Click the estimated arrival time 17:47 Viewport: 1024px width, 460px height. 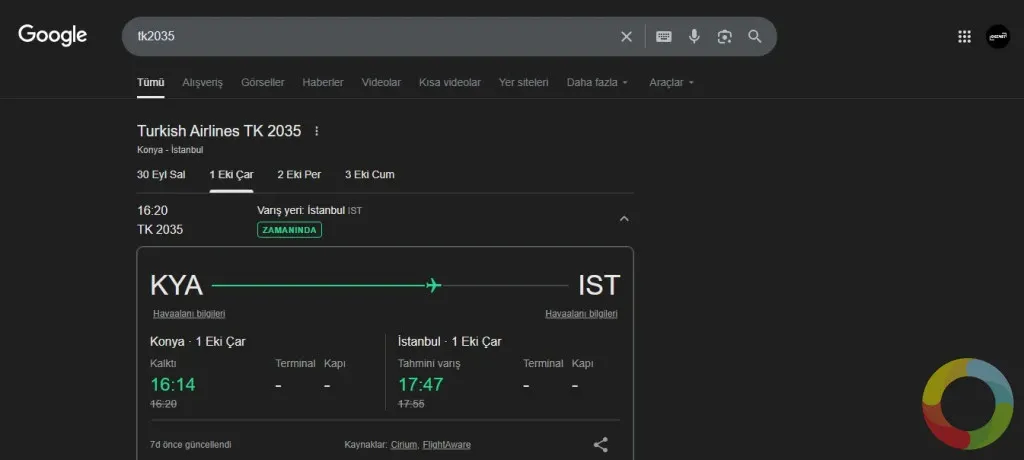(421, 384)
